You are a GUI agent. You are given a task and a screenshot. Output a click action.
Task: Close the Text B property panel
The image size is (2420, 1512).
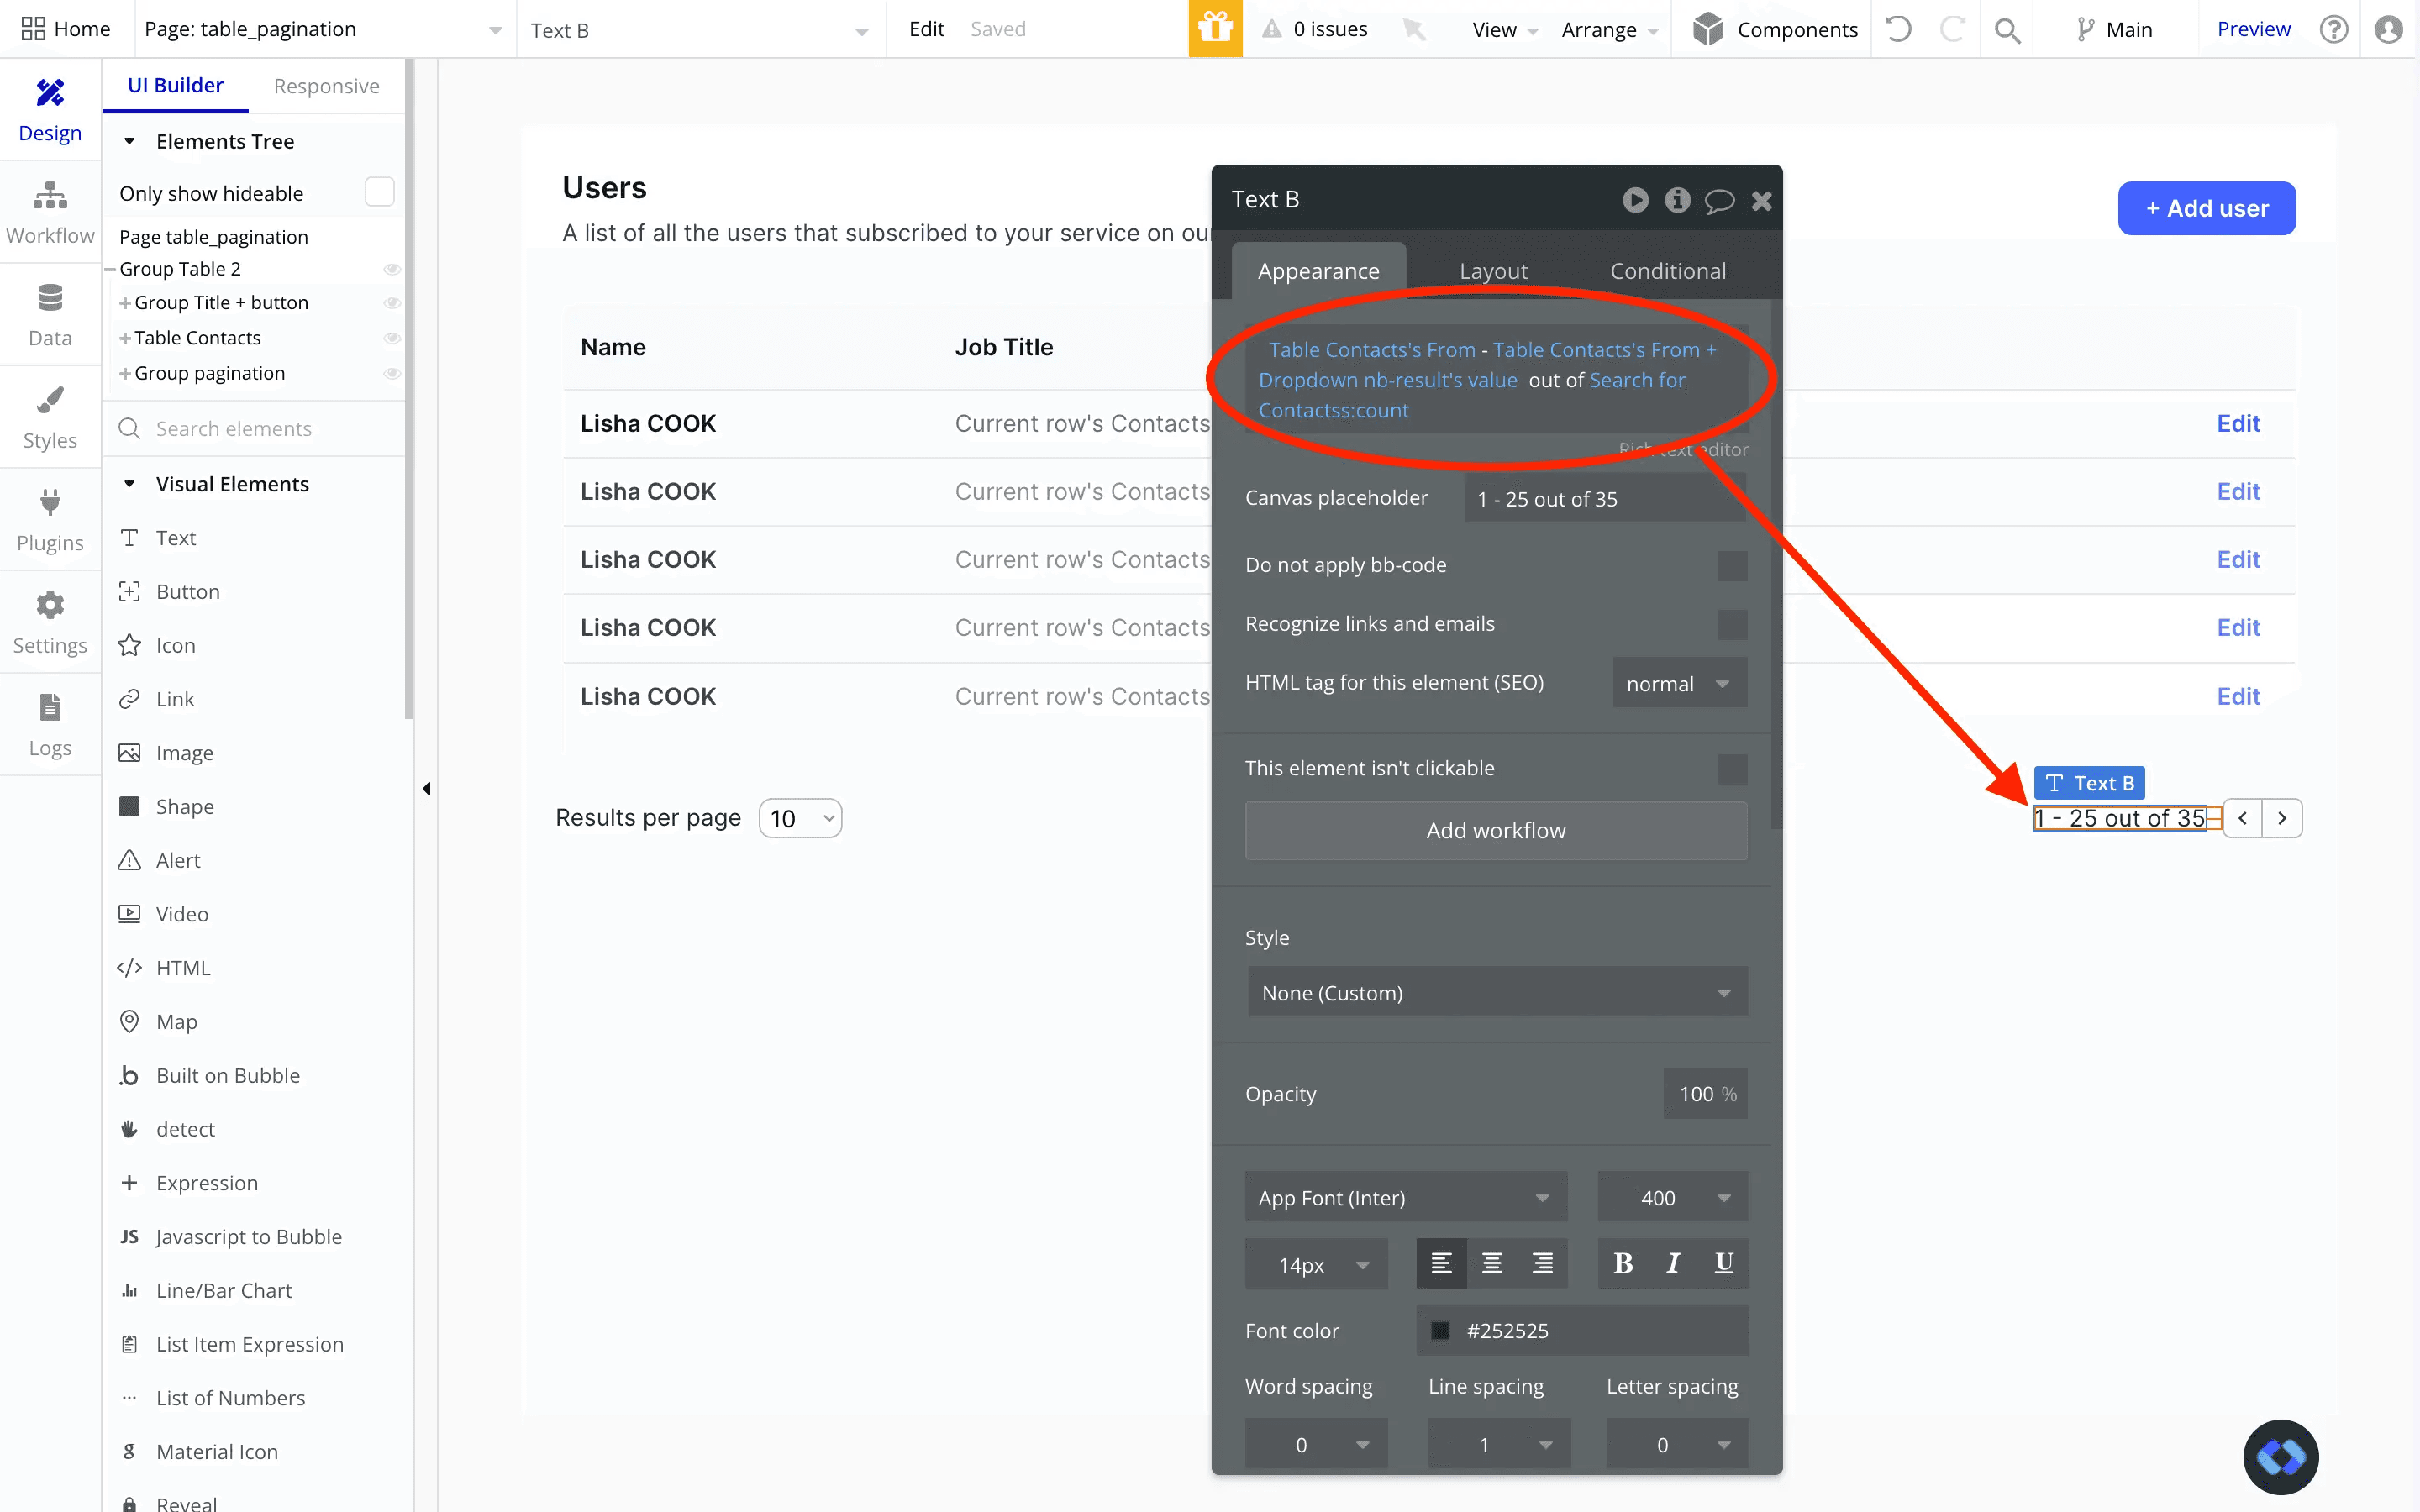(1761, 201)
